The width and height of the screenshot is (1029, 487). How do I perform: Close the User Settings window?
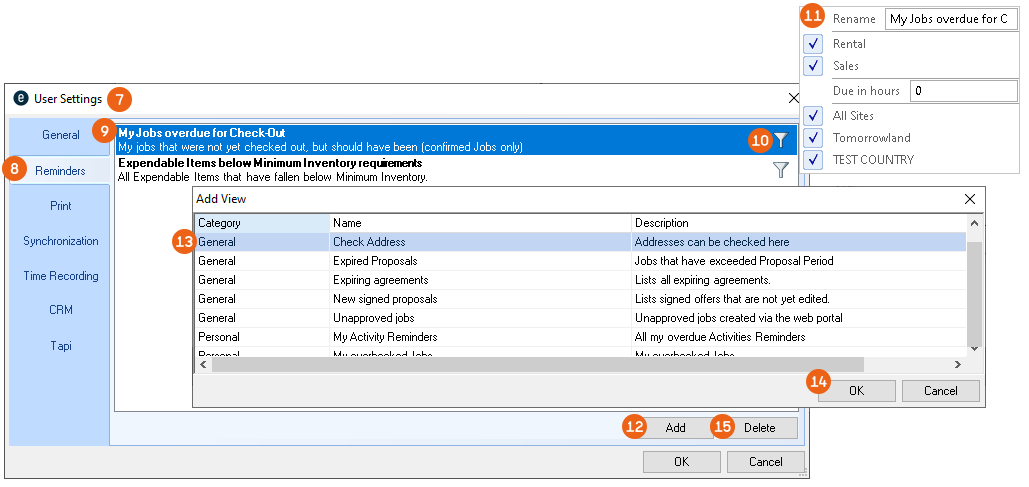pos(794,98)
